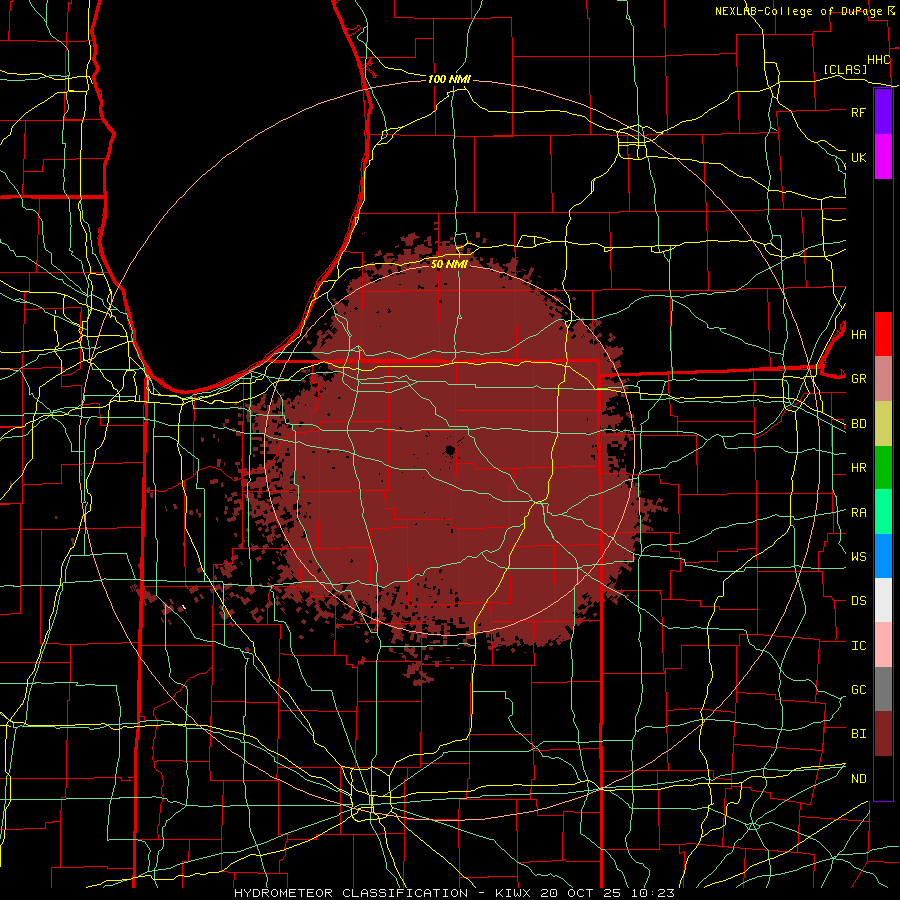The height and width of the screenshot is (900, 900).
Task: Click the 'GR' legend label
Action: tap(858, 379)
